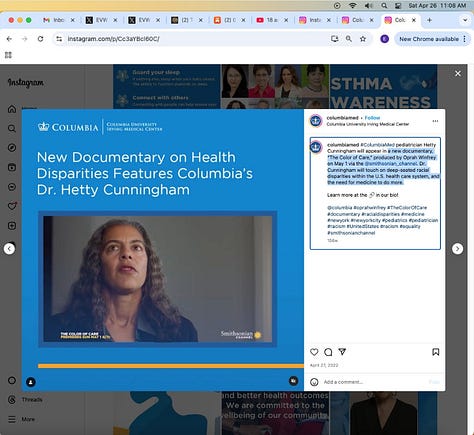474x435 pixels.
Task: Open macOS Spotlight search in menu bar
Action: point(384,6)
